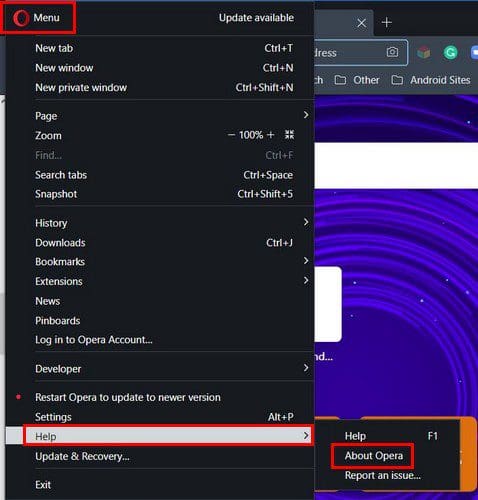
Task: Click the Opera Menu logo button
Action: pos(37,18)
